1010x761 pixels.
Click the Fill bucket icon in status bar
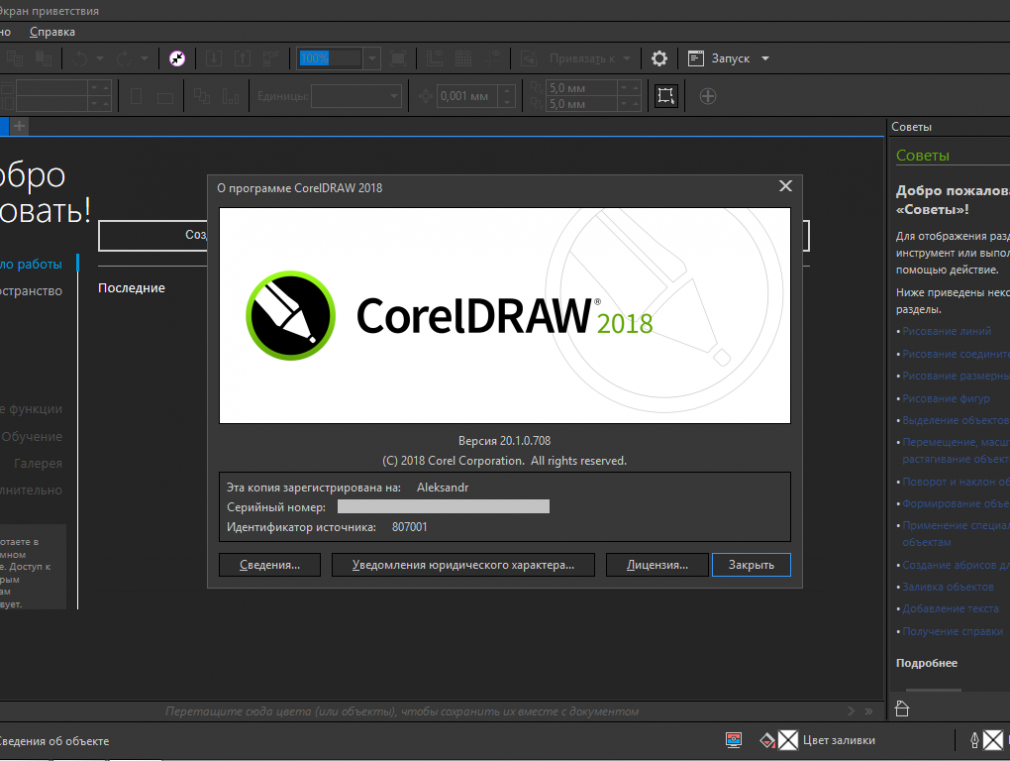(767, 740)
